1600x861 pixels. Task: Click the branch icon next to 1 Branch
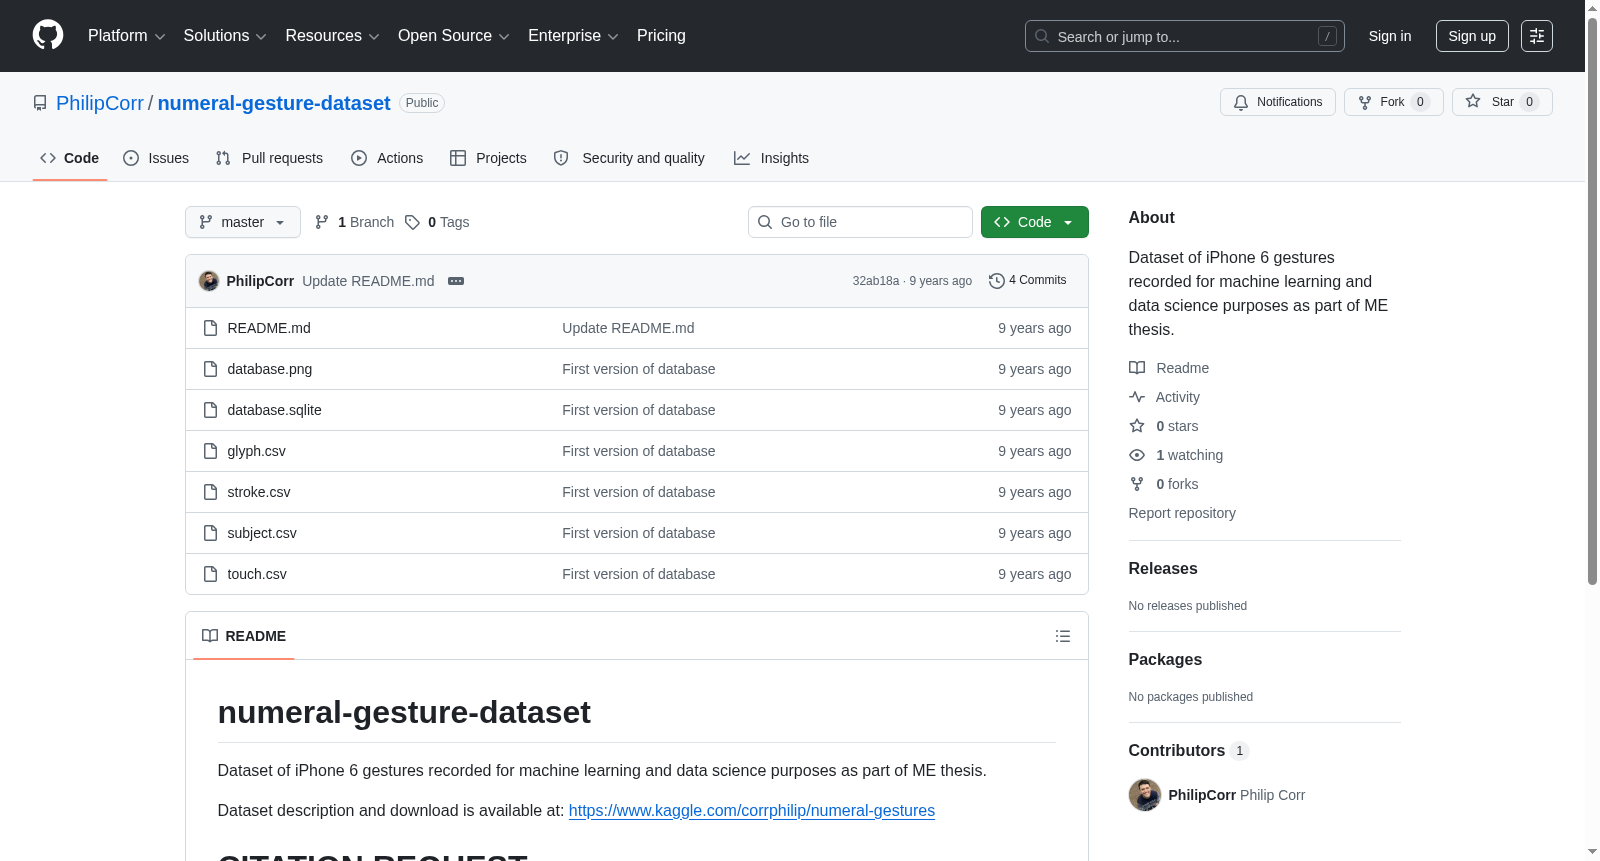click(322, 222)
